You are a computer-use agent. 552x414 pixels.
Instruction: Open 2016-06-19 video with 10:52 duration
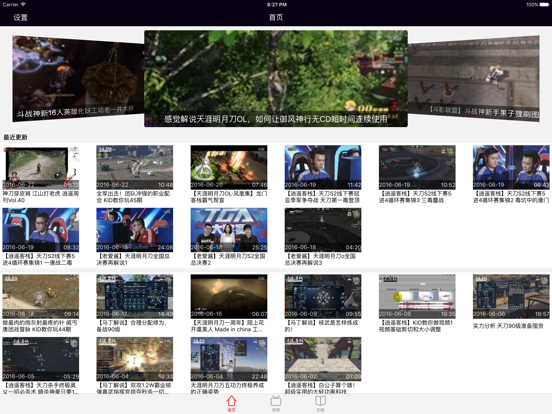coord(417,167)
